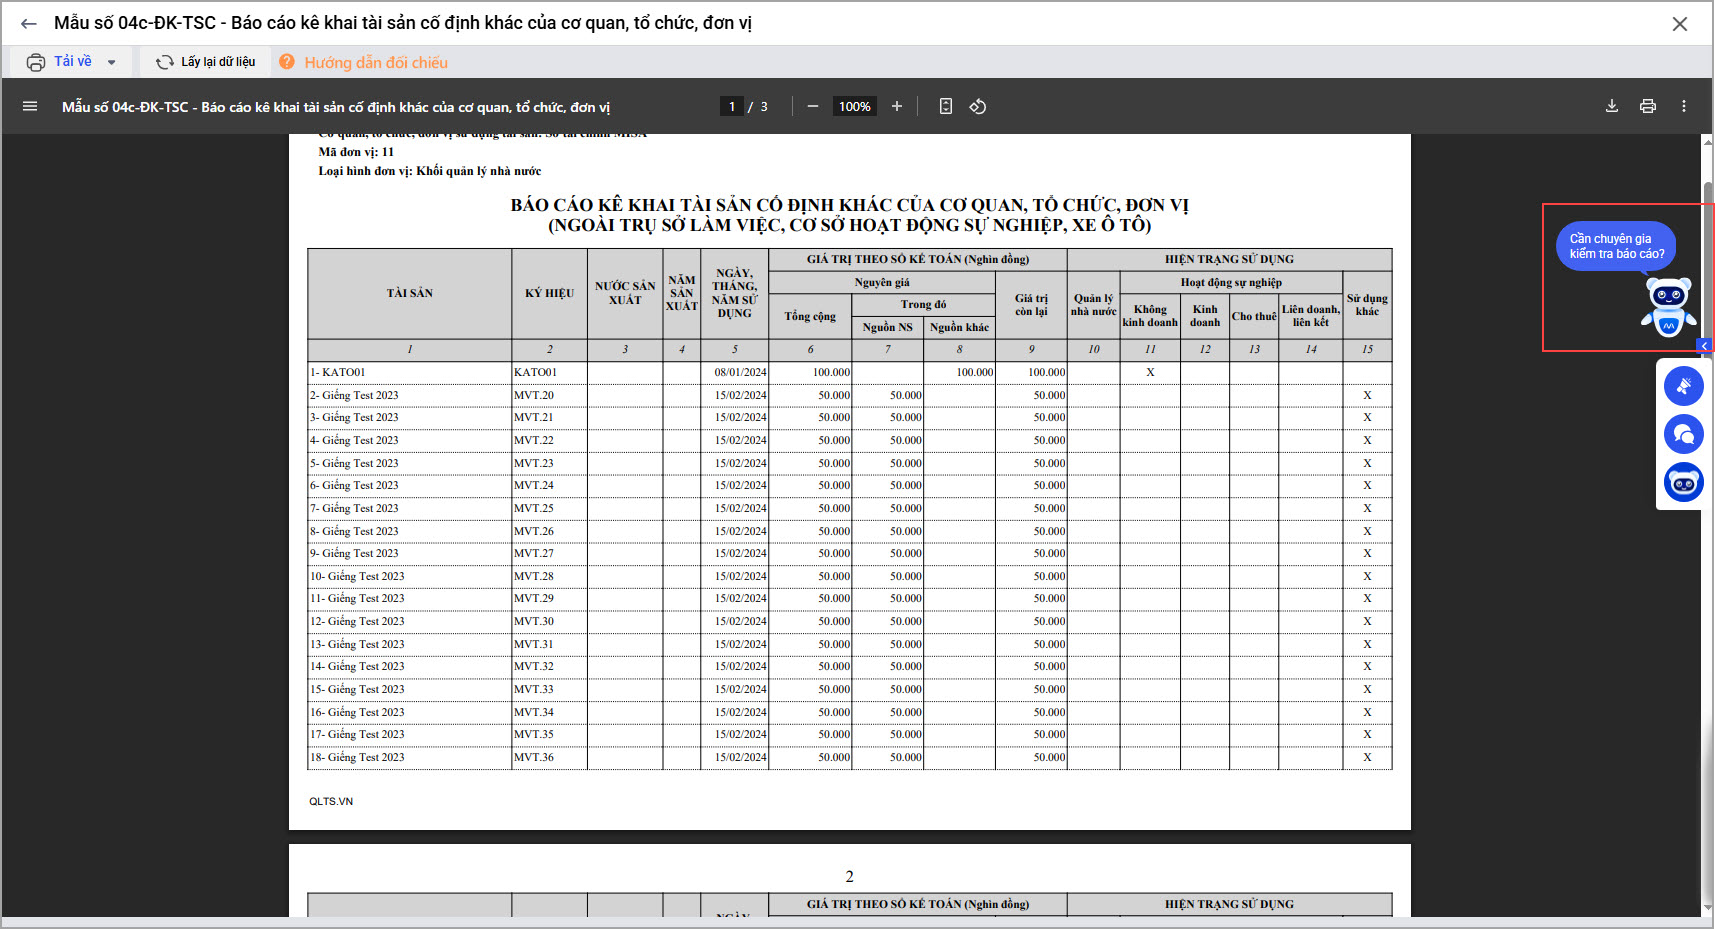Image resolution: width=1715 pixels, height=929 pixels.
Task: Click the Lấy lại dữ liệu button
Action: pyautogui.click(x=206, y=62)
